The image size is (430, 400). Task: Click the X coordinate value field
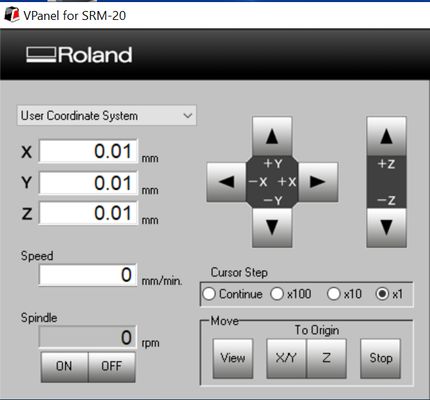[88, 151]
